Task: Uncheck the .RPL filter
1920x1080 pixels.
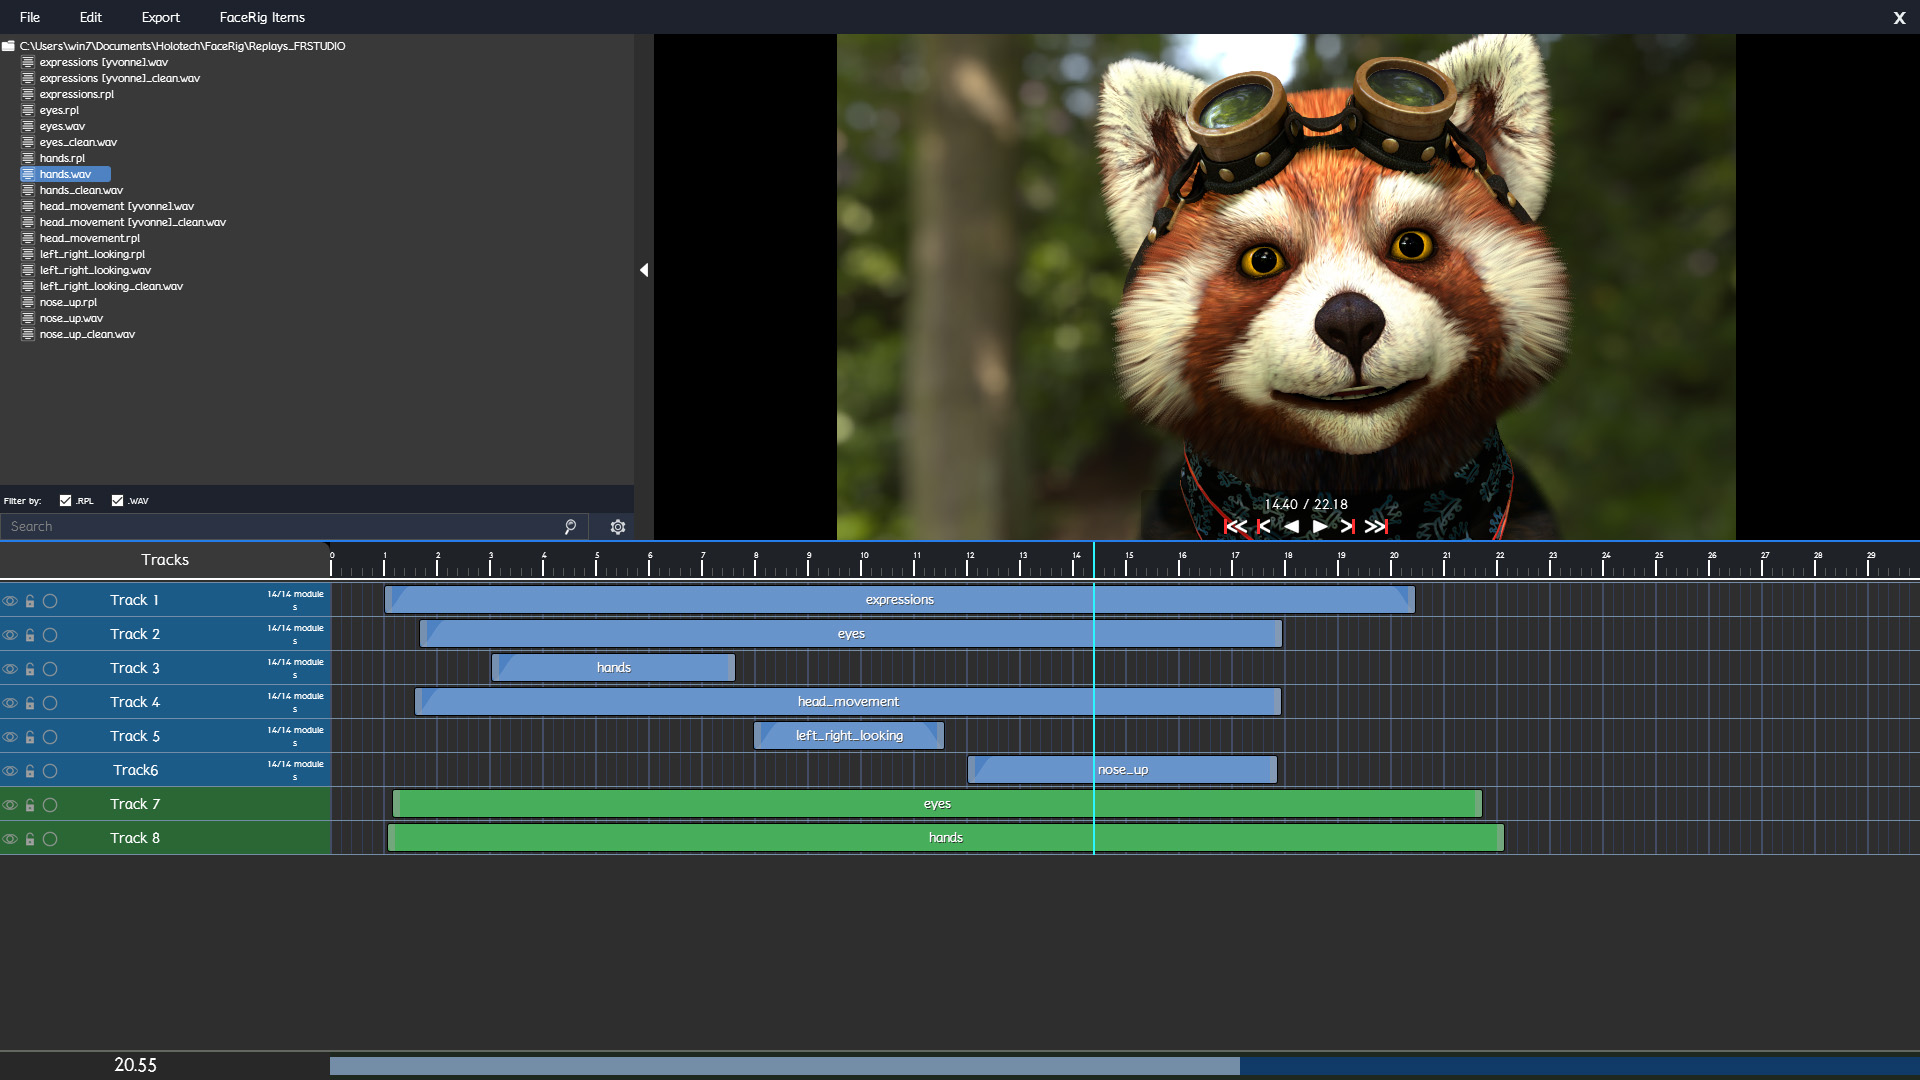Action: (x=66, y=500)
